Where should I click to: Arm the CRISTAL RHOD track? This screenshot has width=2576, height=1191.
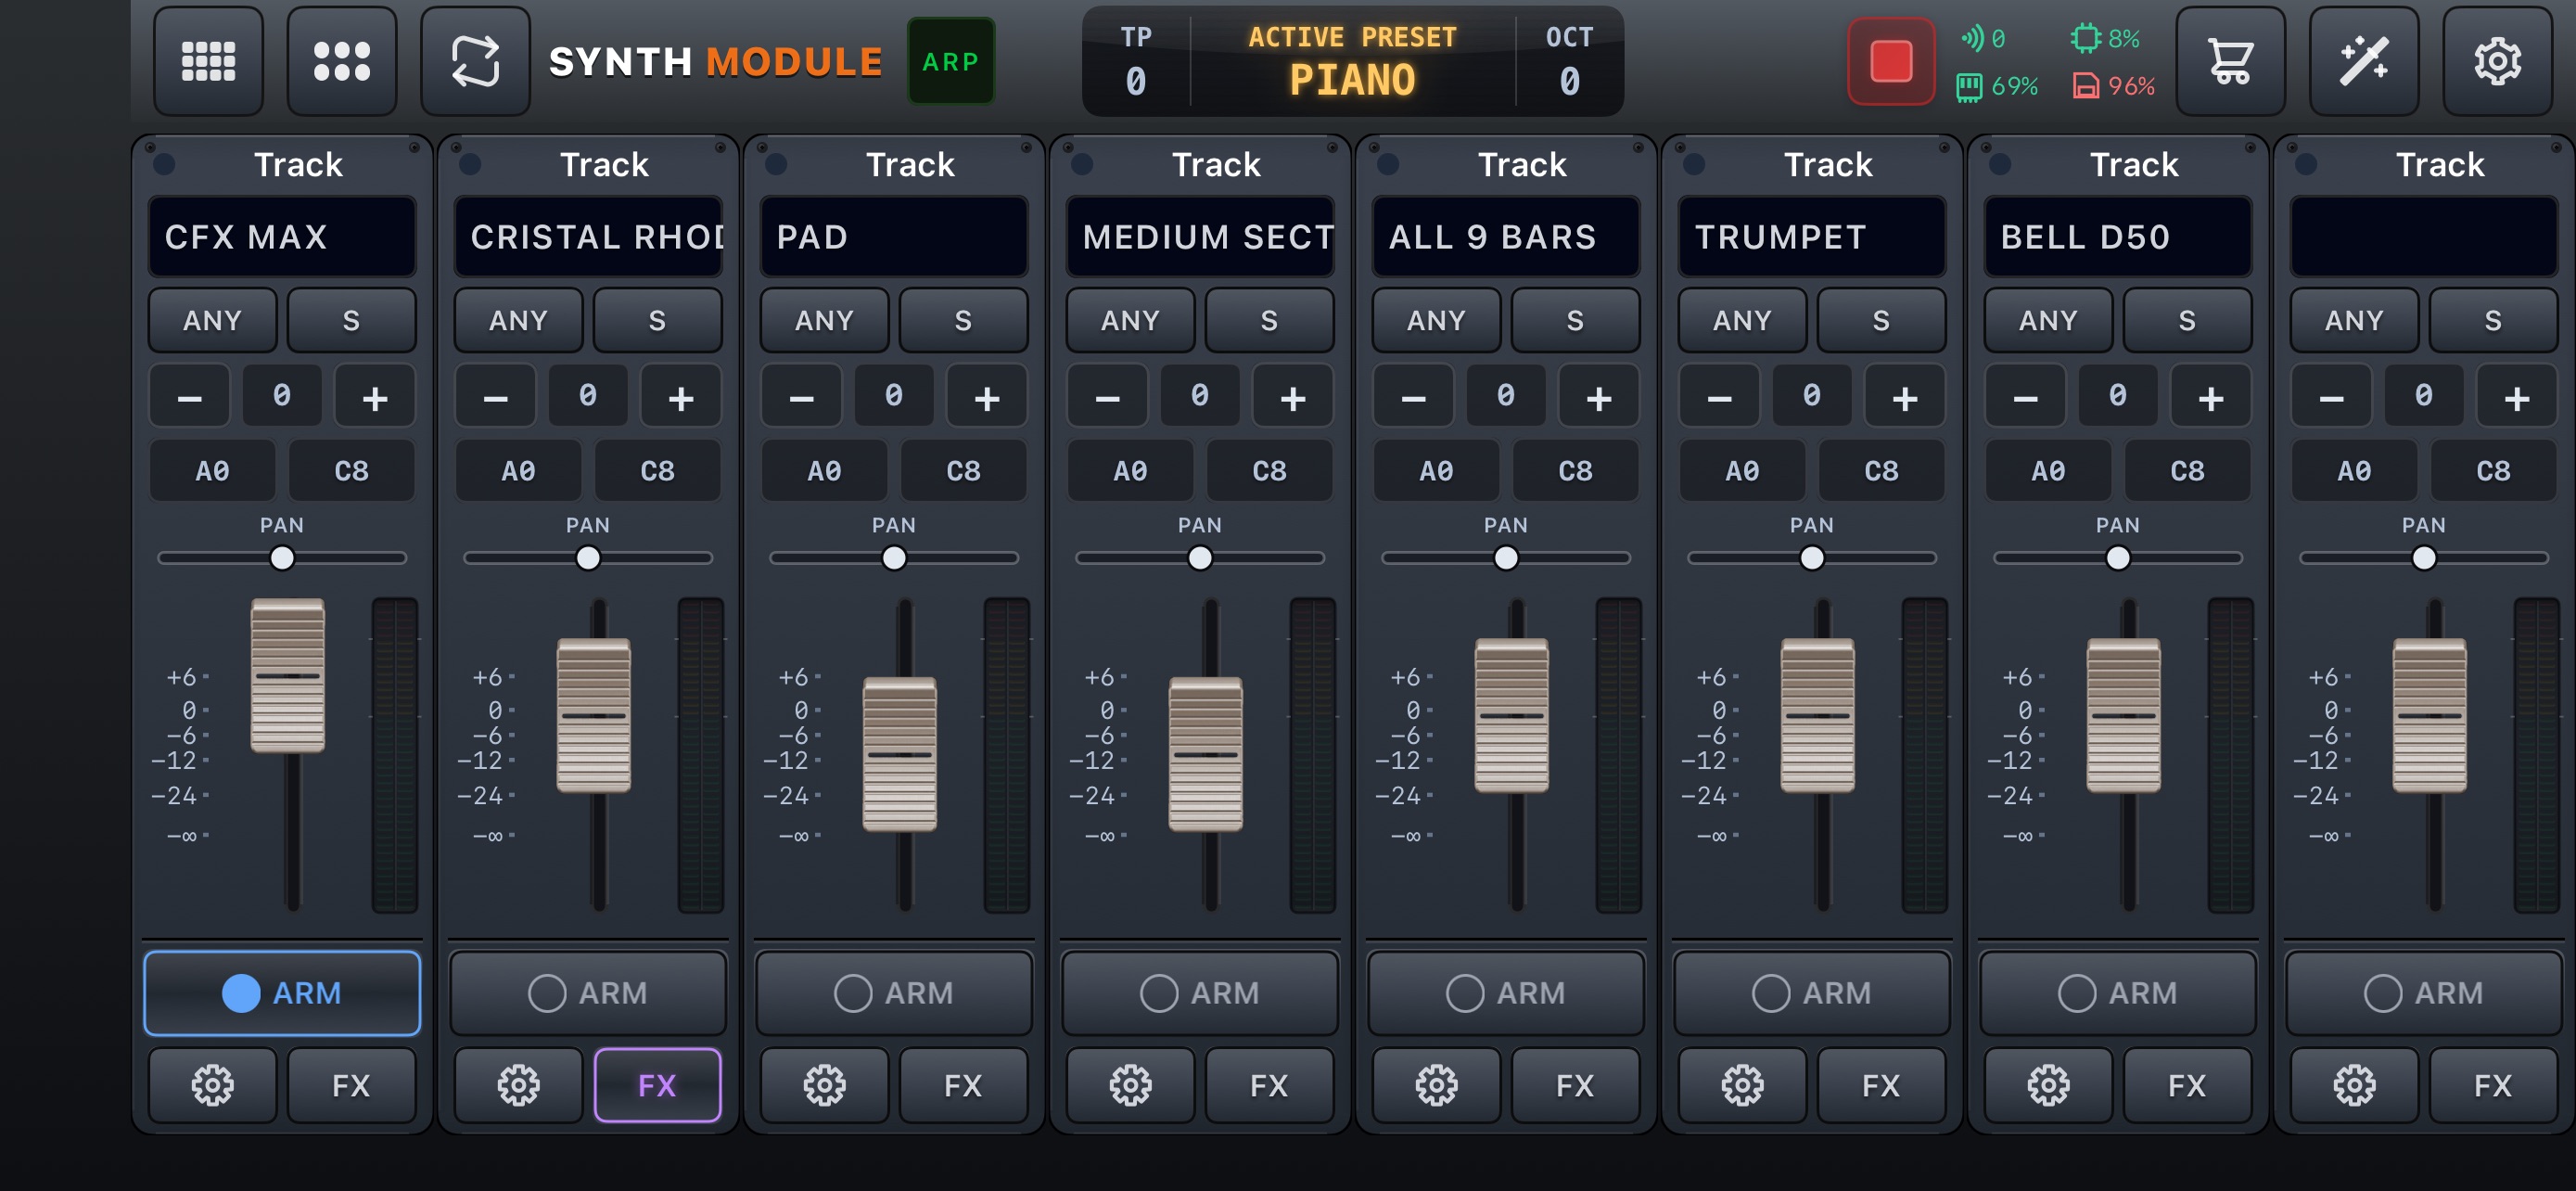pos(588,993)
